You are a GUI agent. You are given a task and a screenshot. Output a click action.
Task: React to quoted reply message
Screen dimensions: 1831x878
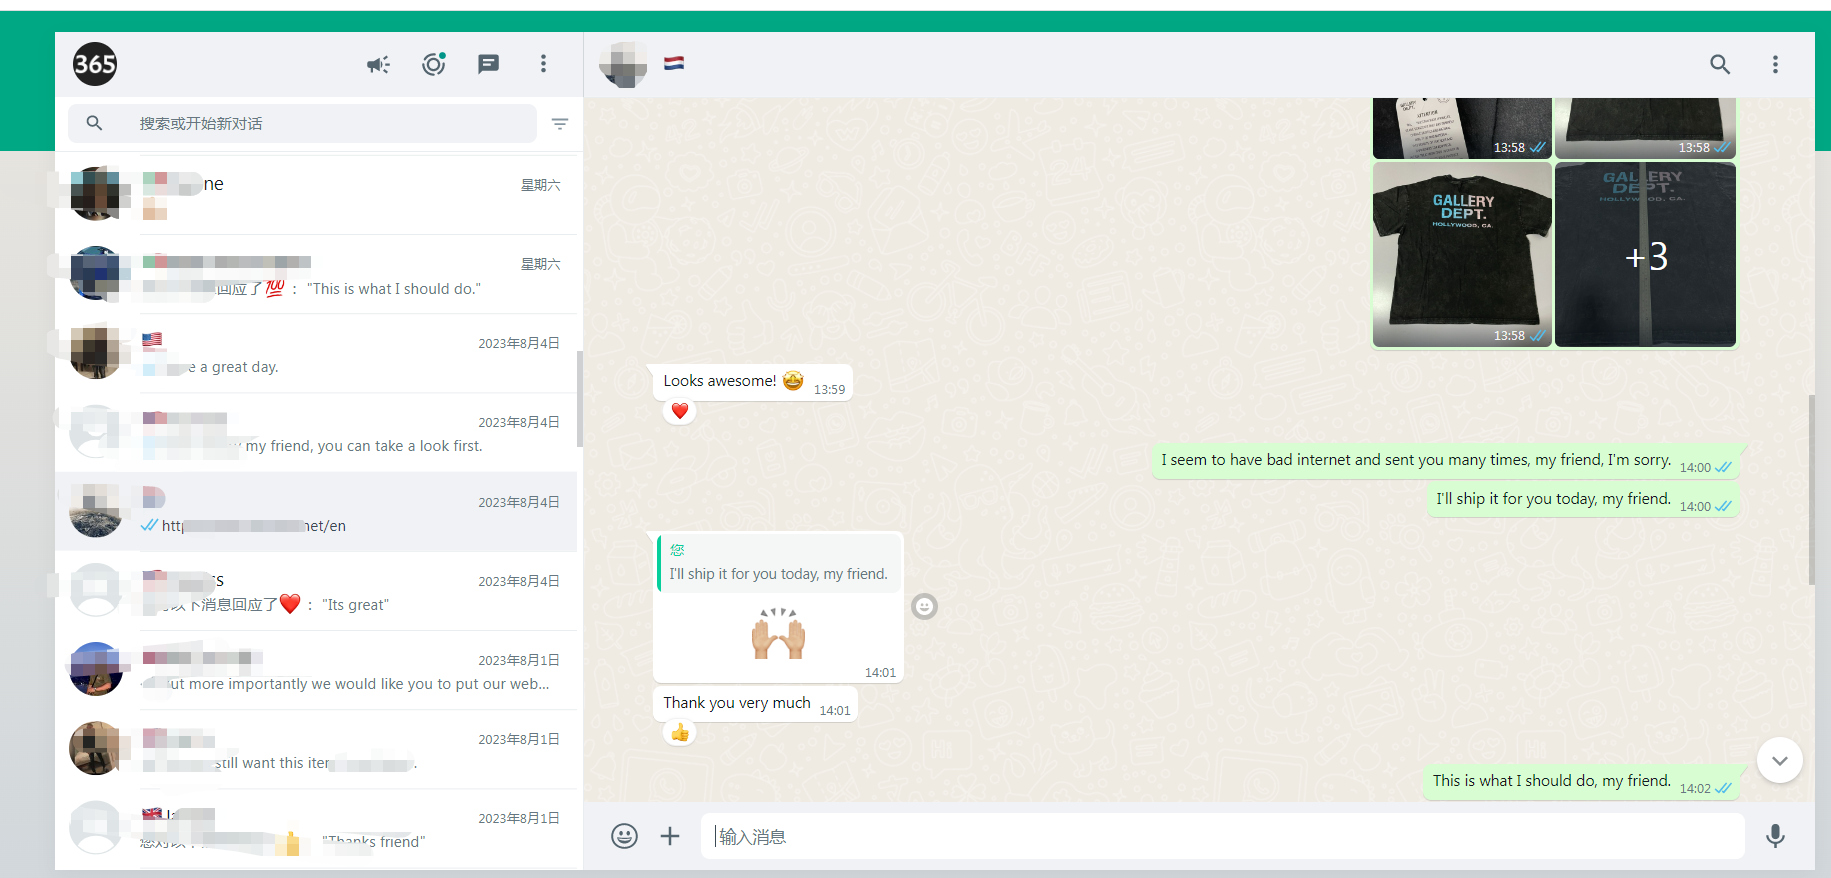924,607
